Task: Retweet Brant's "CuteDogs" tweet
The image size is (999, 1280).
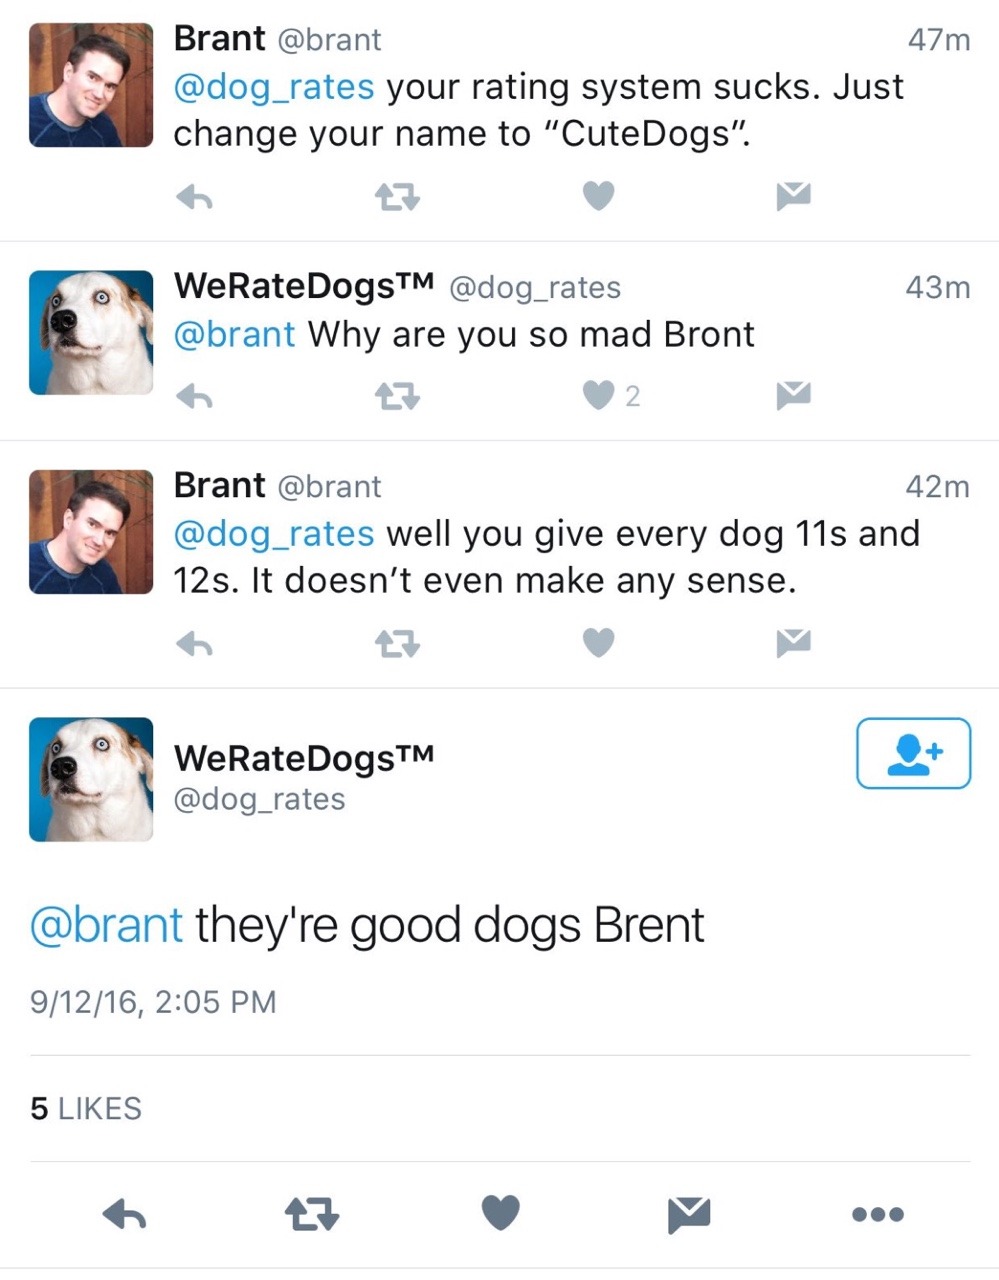Action: [397, 198]
